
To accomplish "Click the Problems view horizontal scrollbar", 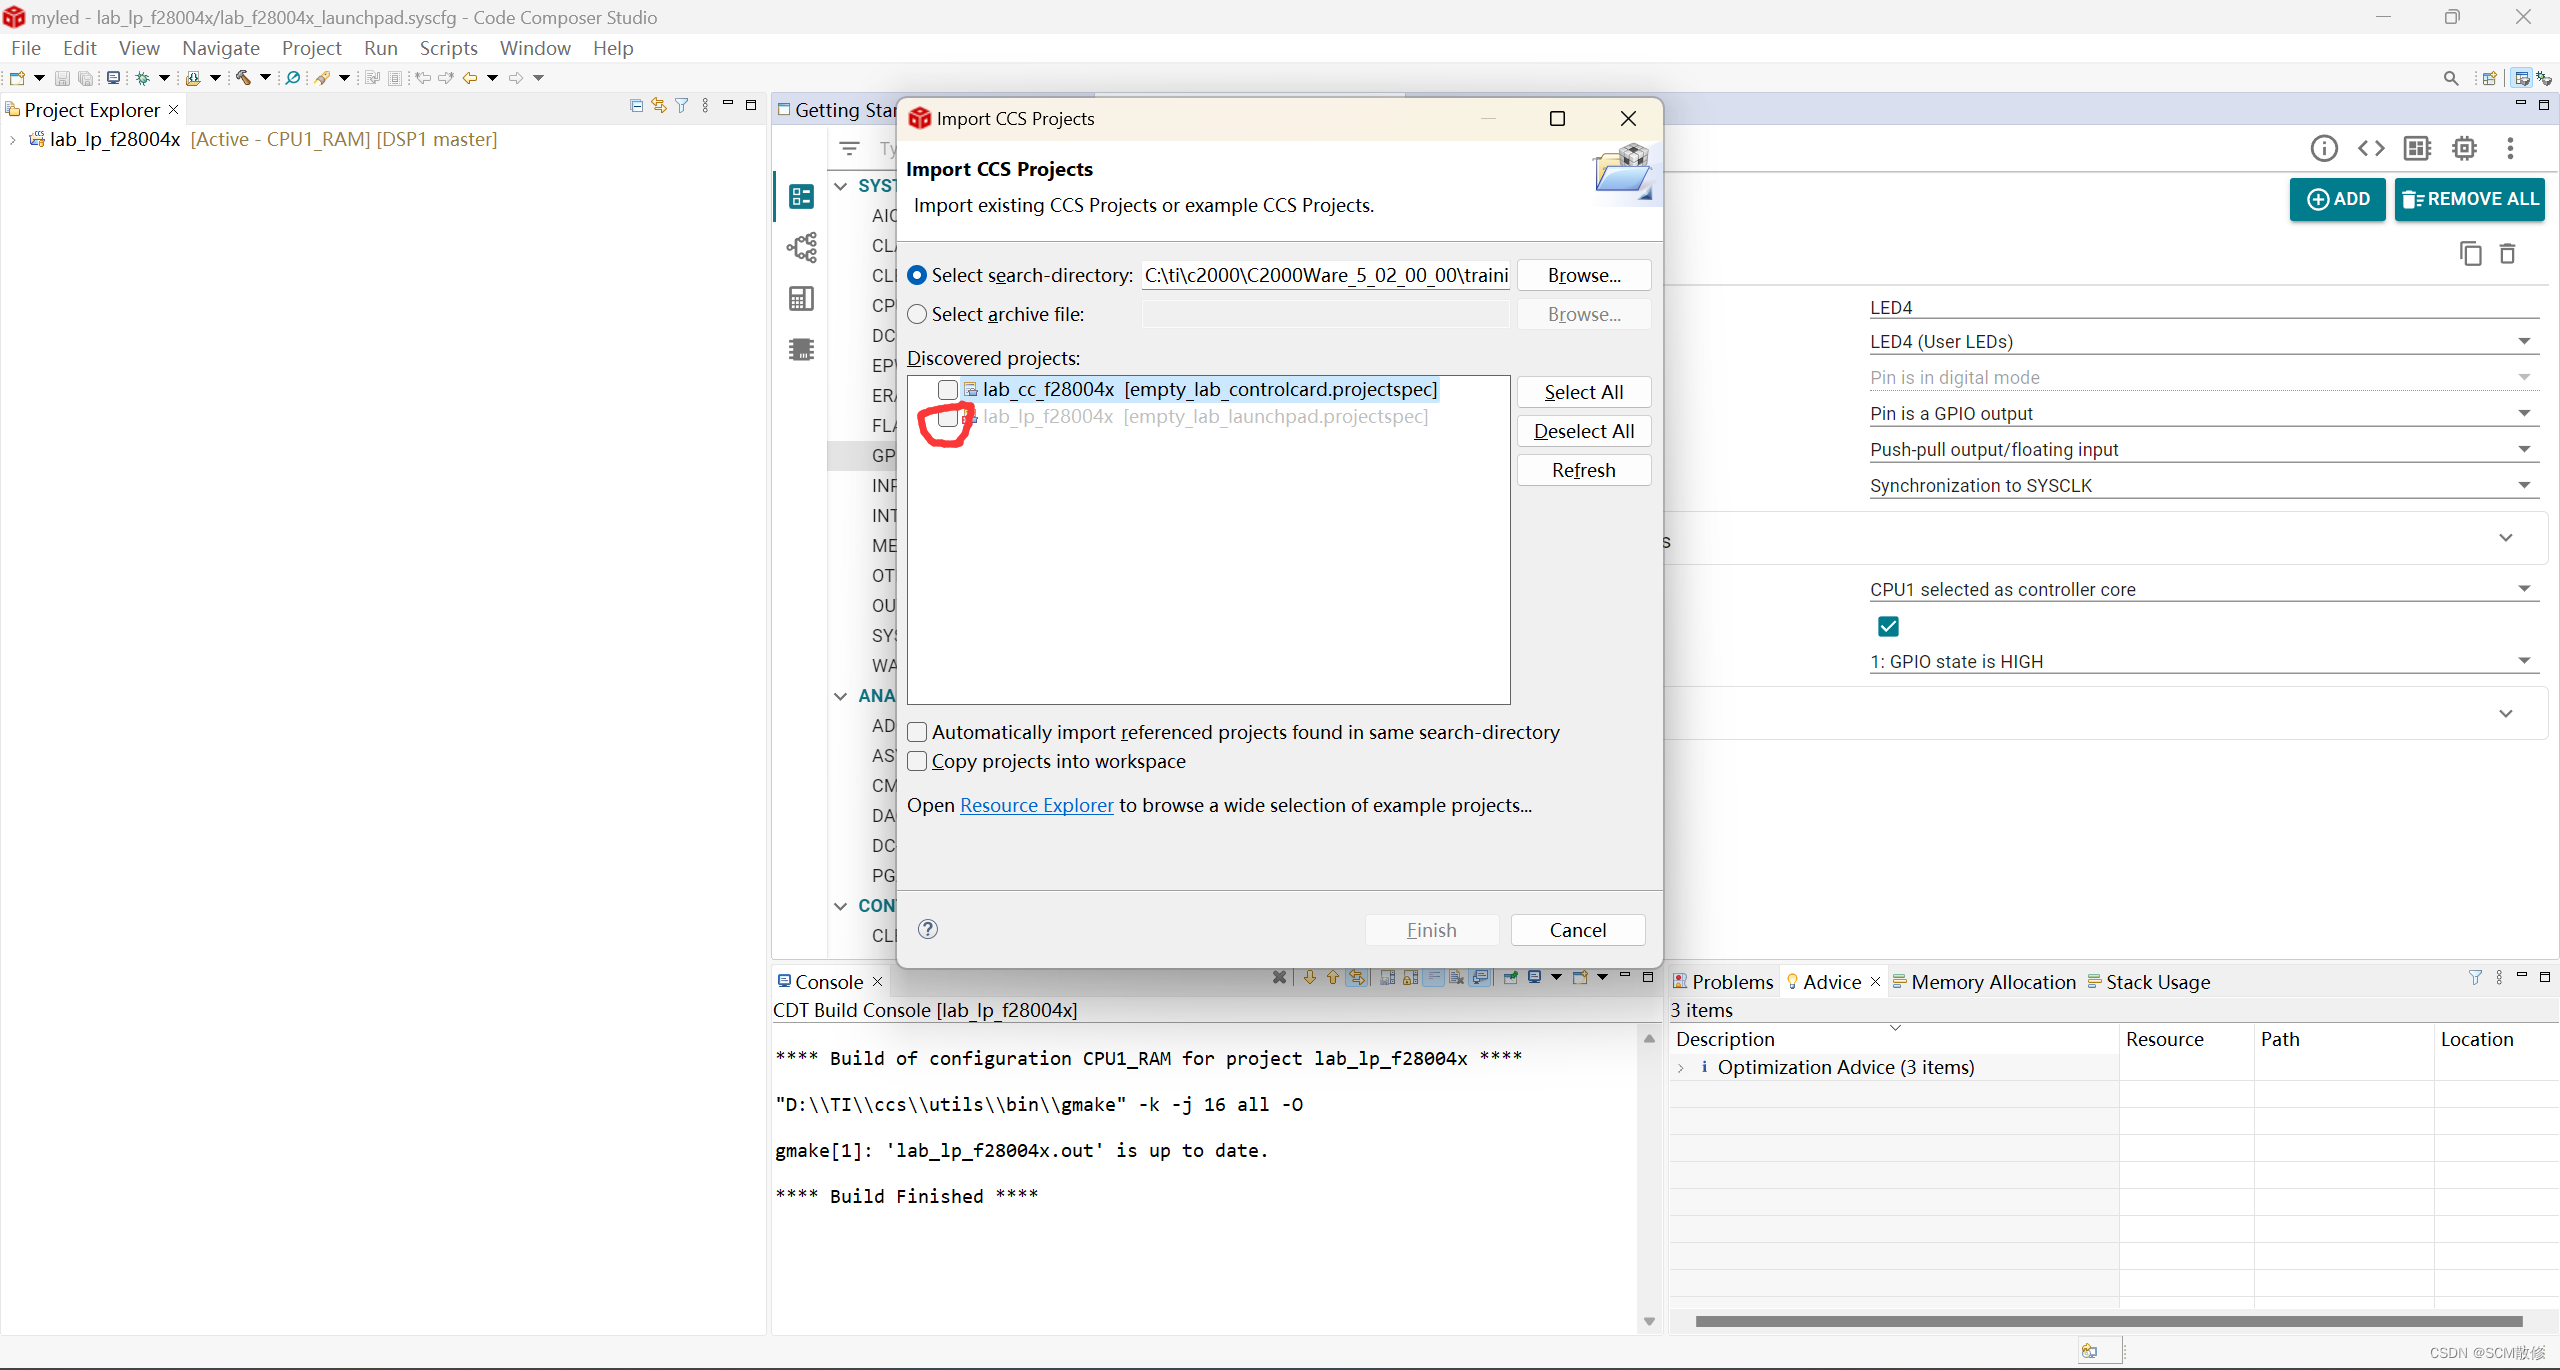I will click(x=2108, y=1321).
